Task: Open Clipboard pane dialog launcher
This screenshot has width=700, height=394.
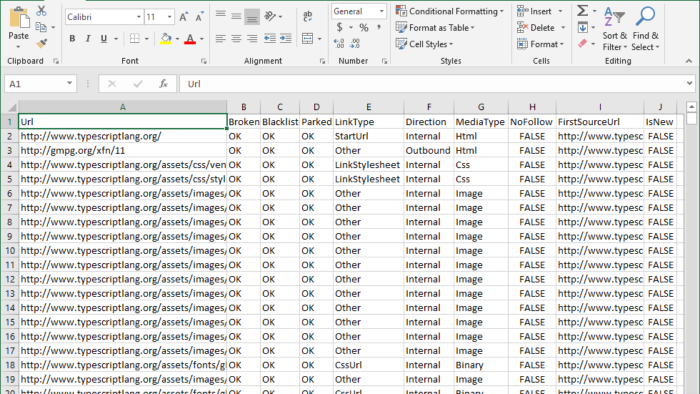Action: coord(56,61)
